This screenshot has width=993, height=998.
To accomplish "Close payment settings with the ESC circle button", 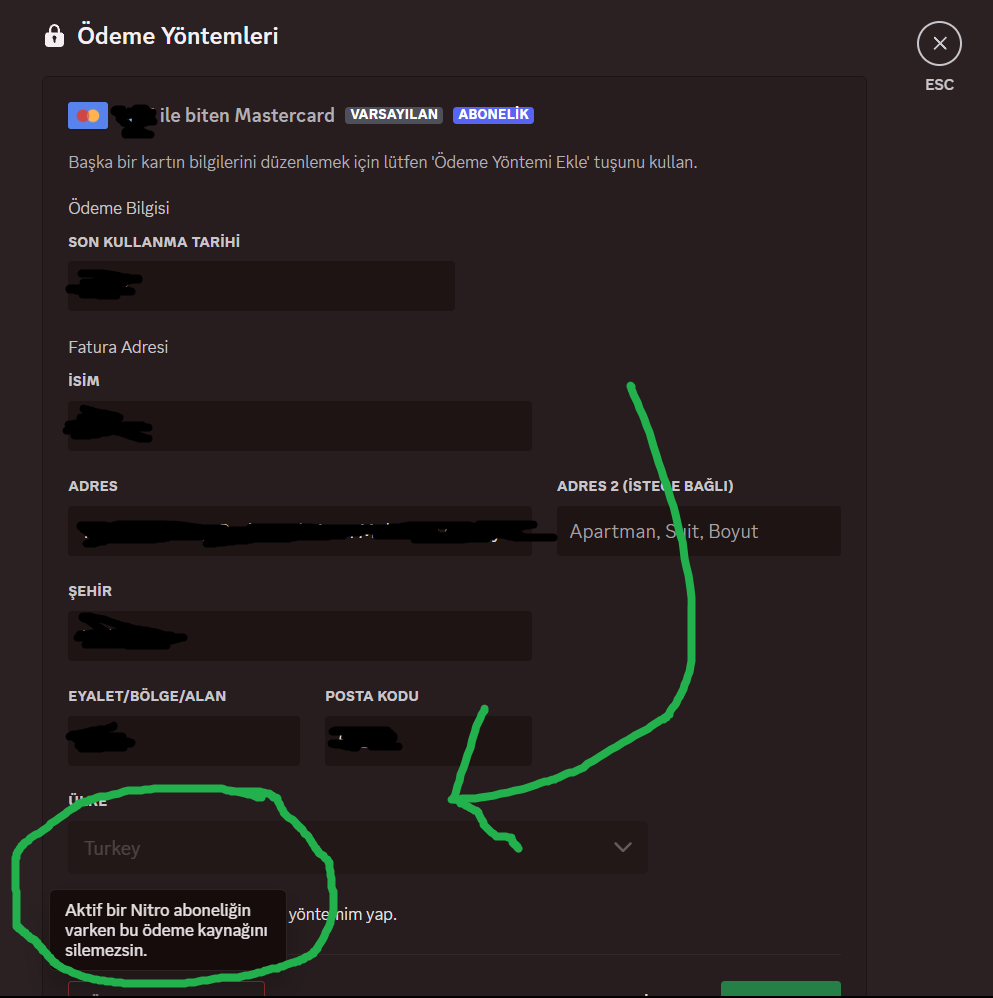I will 939,43.
